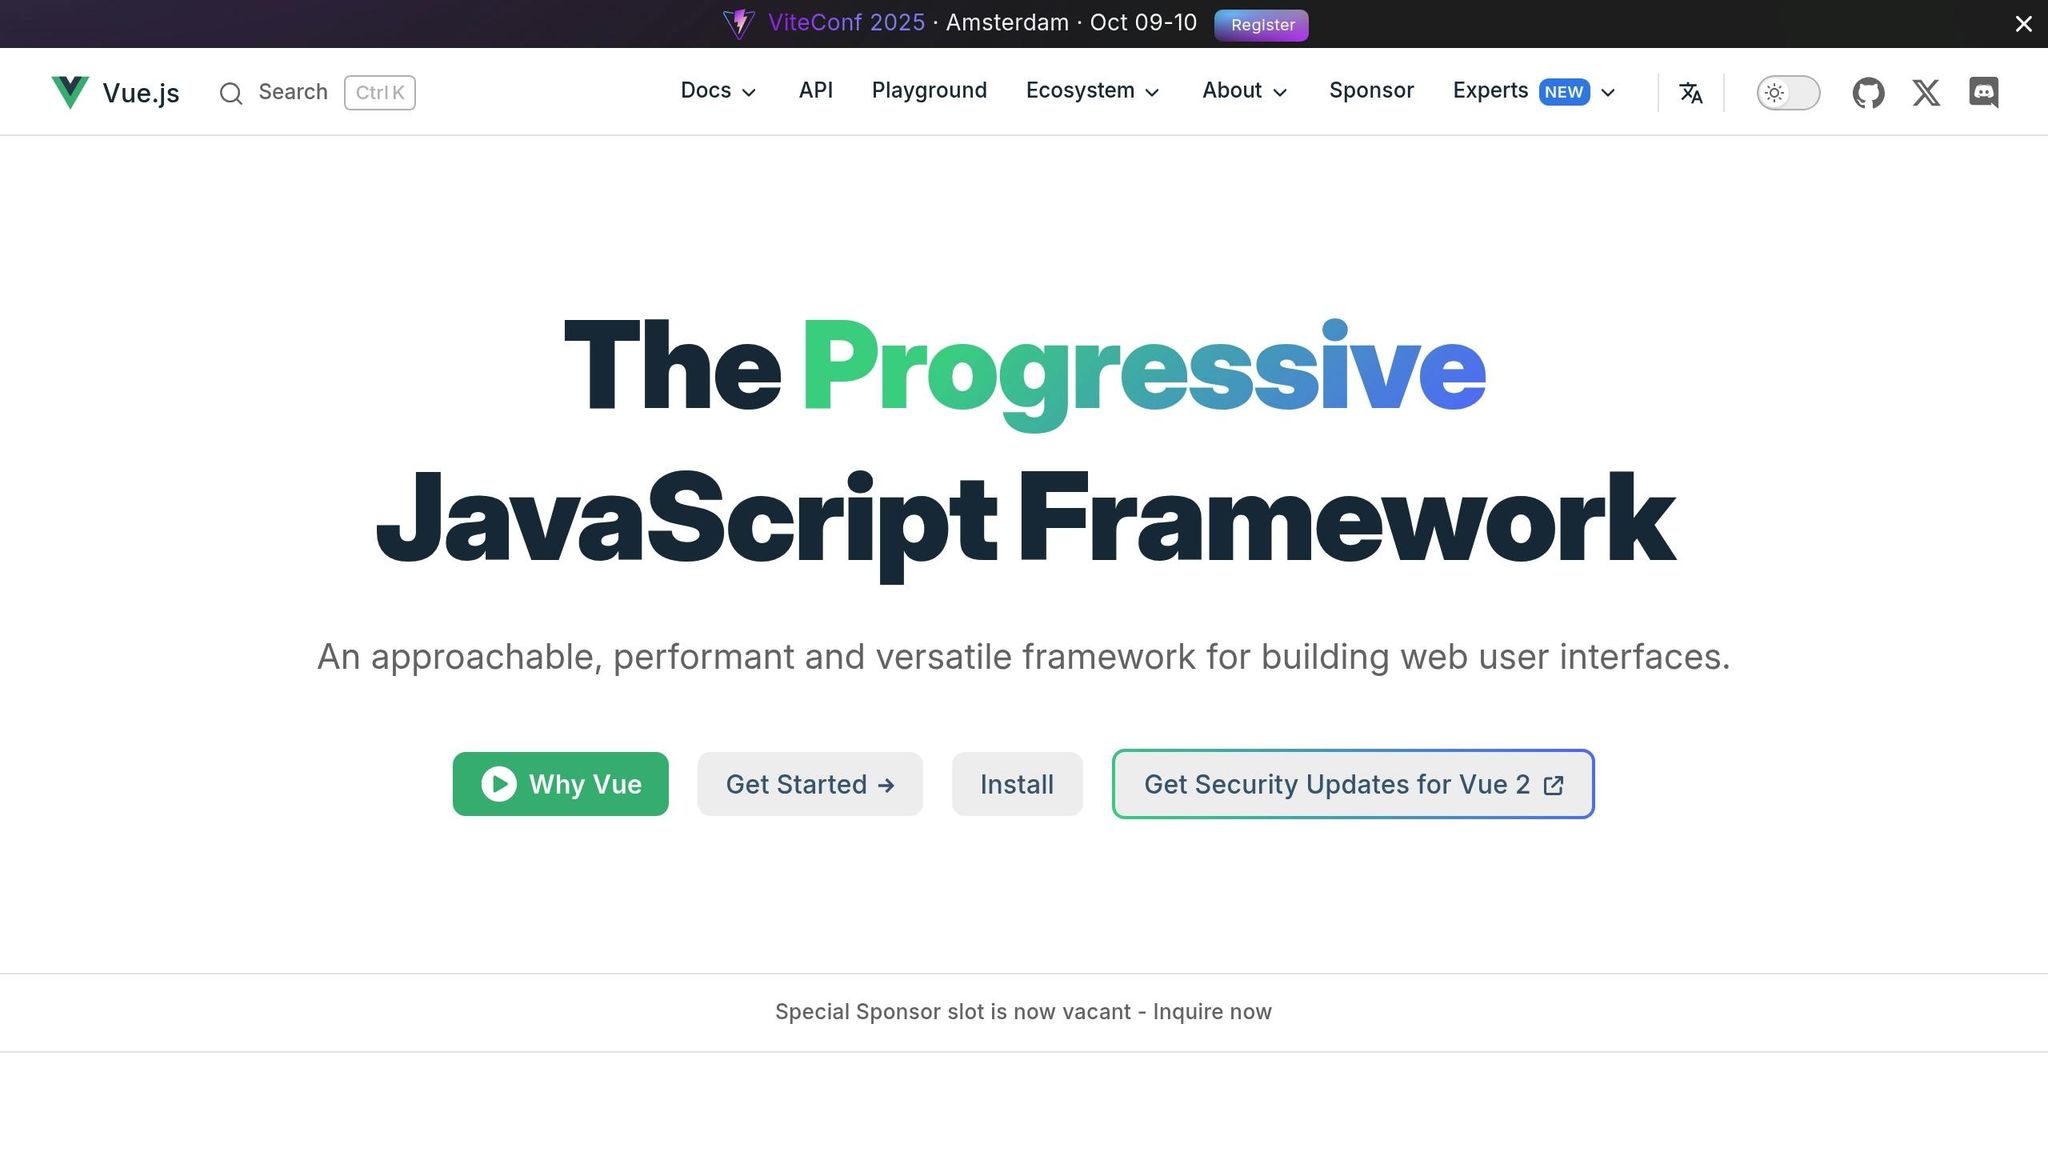Go to the Sponsor nav page
The image size is (2048, 1152).
(1371, 91)
